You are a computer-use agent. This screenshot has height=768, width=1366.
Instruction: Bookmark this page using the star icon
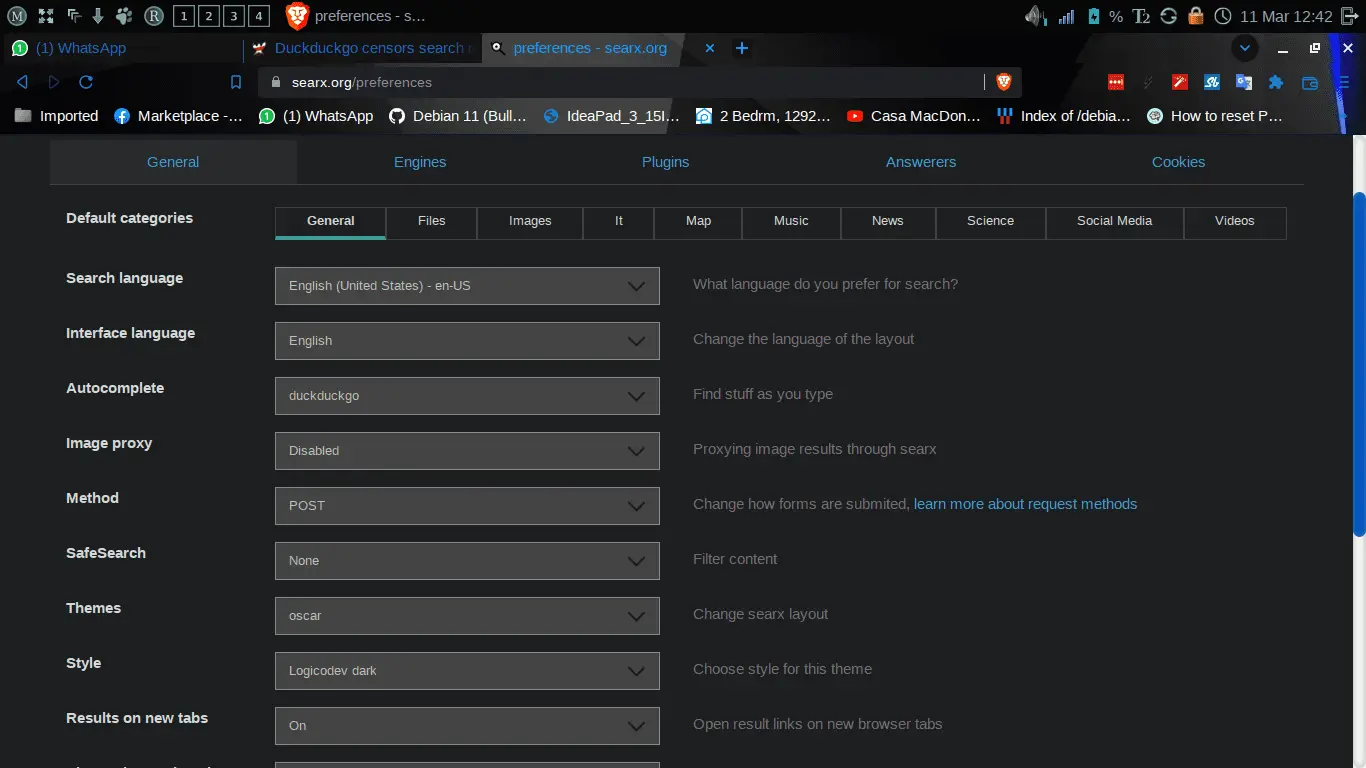236,82
